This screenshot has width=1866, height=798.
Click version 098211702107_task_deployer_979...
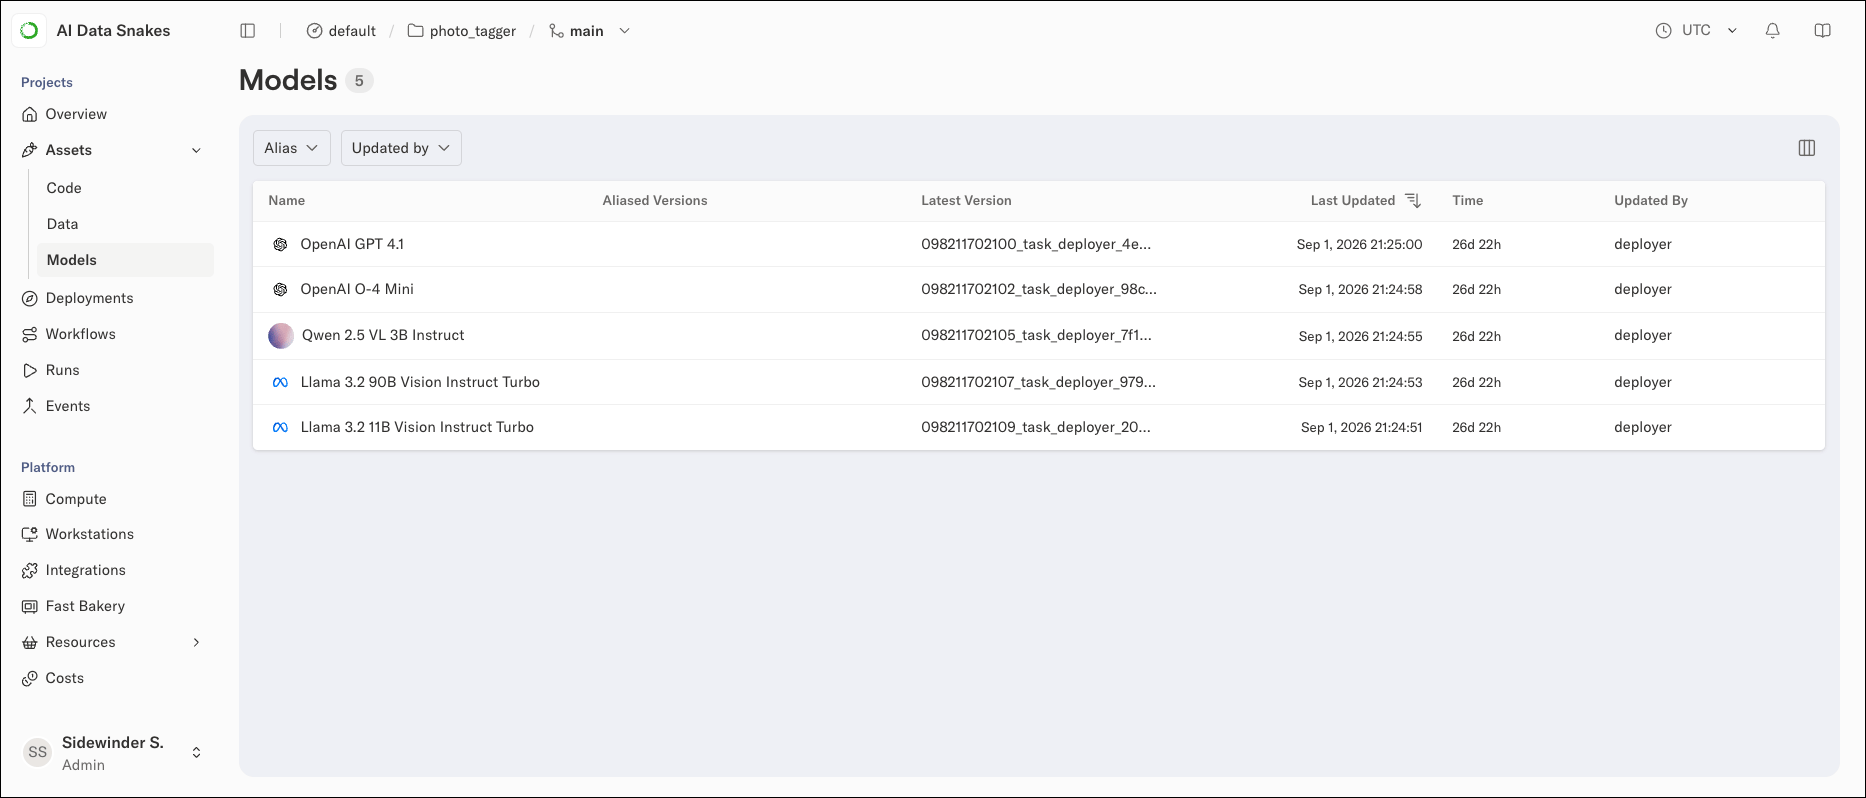(x=1038, y=382)
